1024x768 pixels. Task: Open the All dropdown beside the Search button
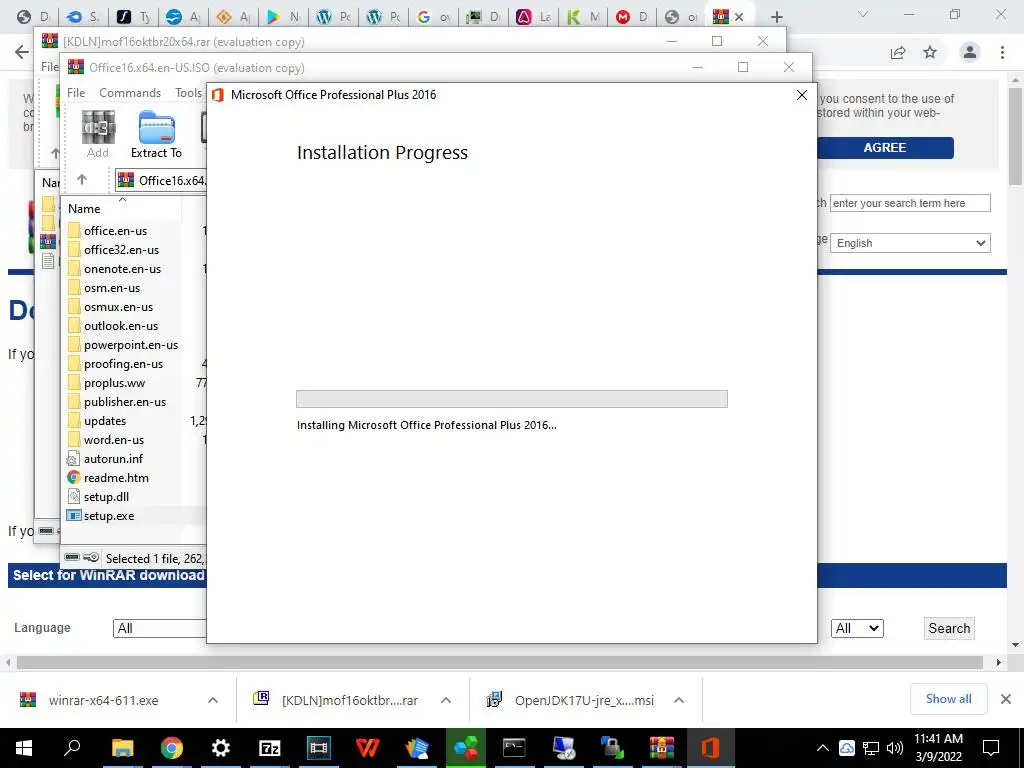coord(857,628)
